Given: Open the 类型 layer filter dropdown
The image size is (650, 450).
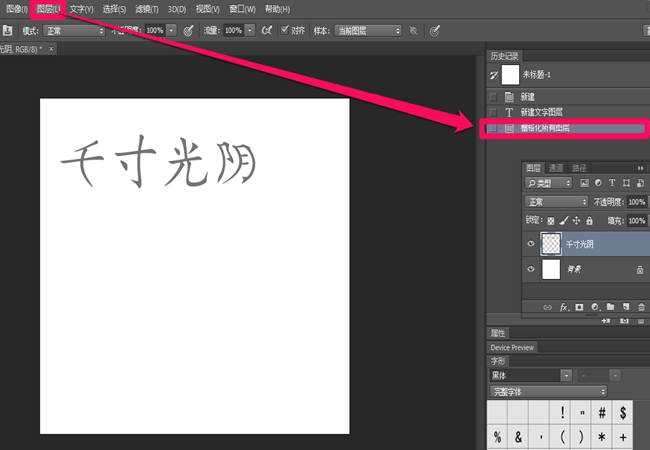Looking at the screenshot, I should point(548,183).
